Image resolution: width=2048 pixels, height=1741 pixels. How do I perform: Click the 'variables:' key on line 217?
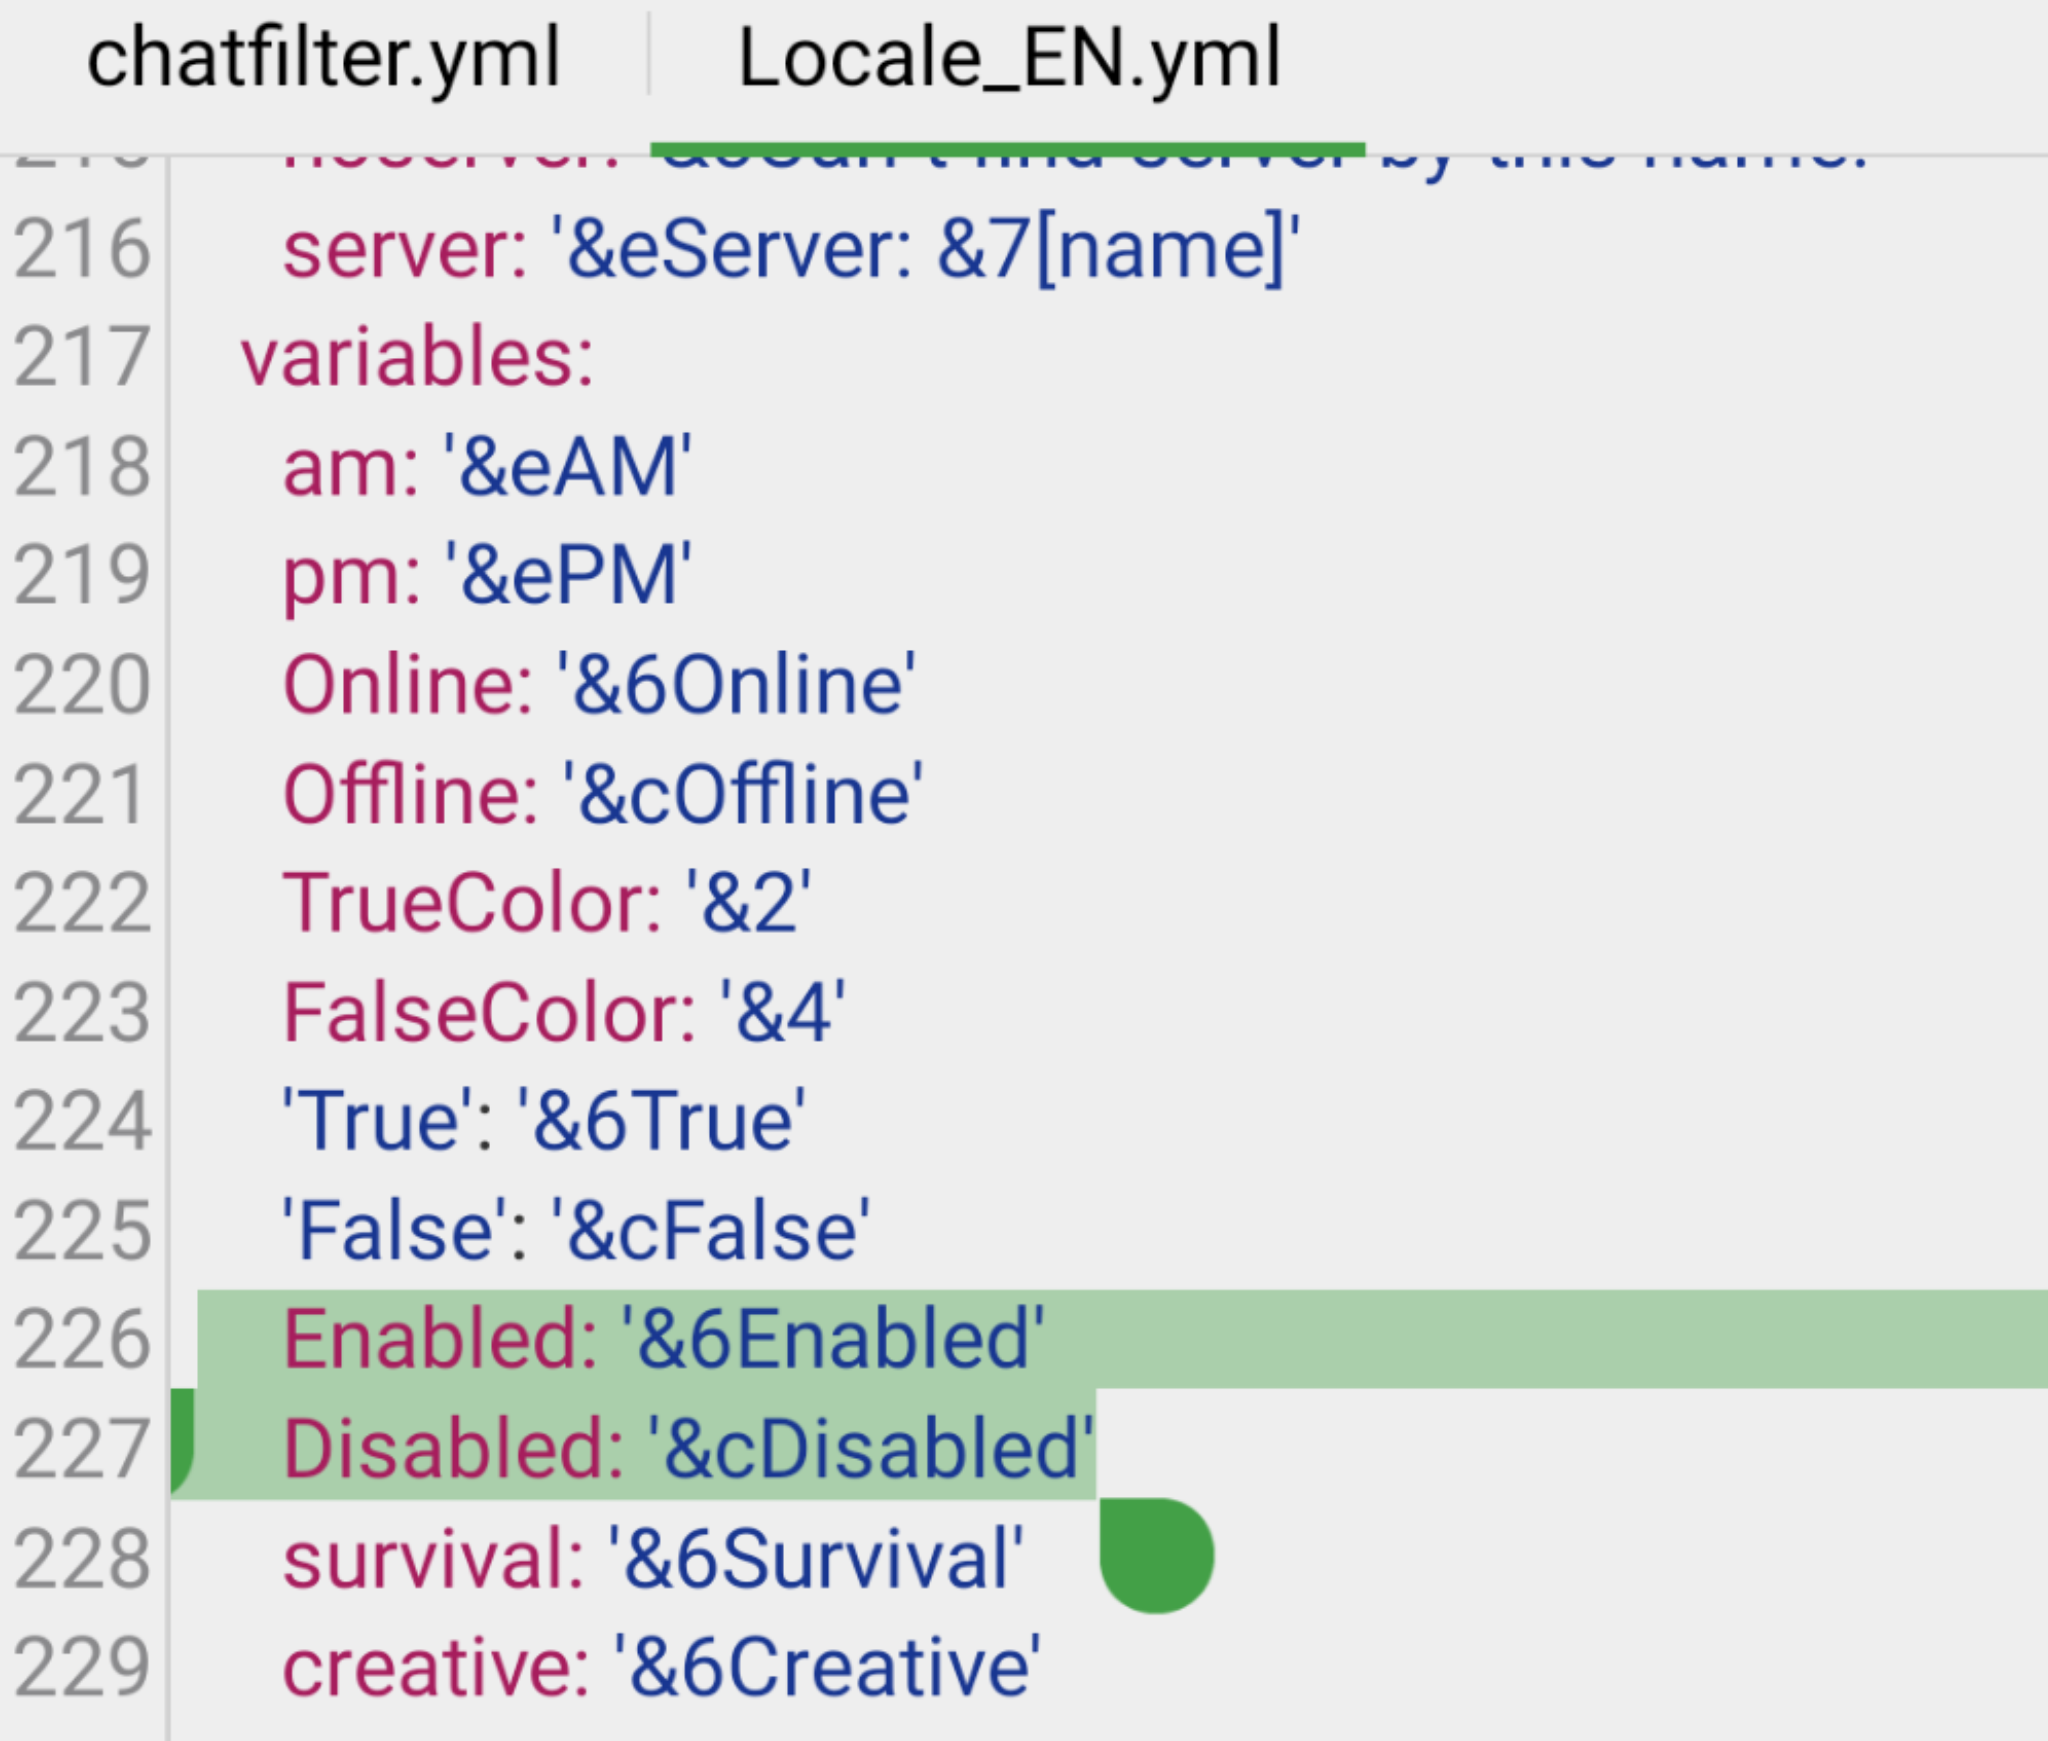coord(420,355)
